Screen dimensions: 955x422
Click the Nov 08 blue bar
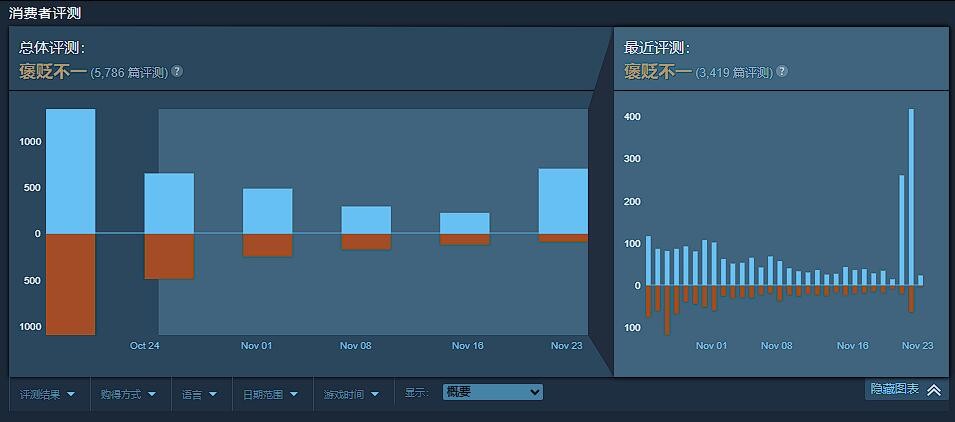(366, 220)
